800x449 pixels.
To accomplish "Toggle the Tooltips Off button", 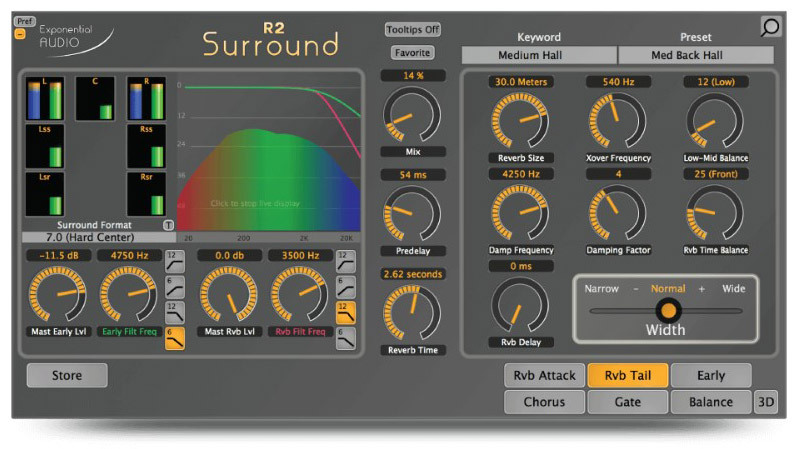I will (412, 30).
